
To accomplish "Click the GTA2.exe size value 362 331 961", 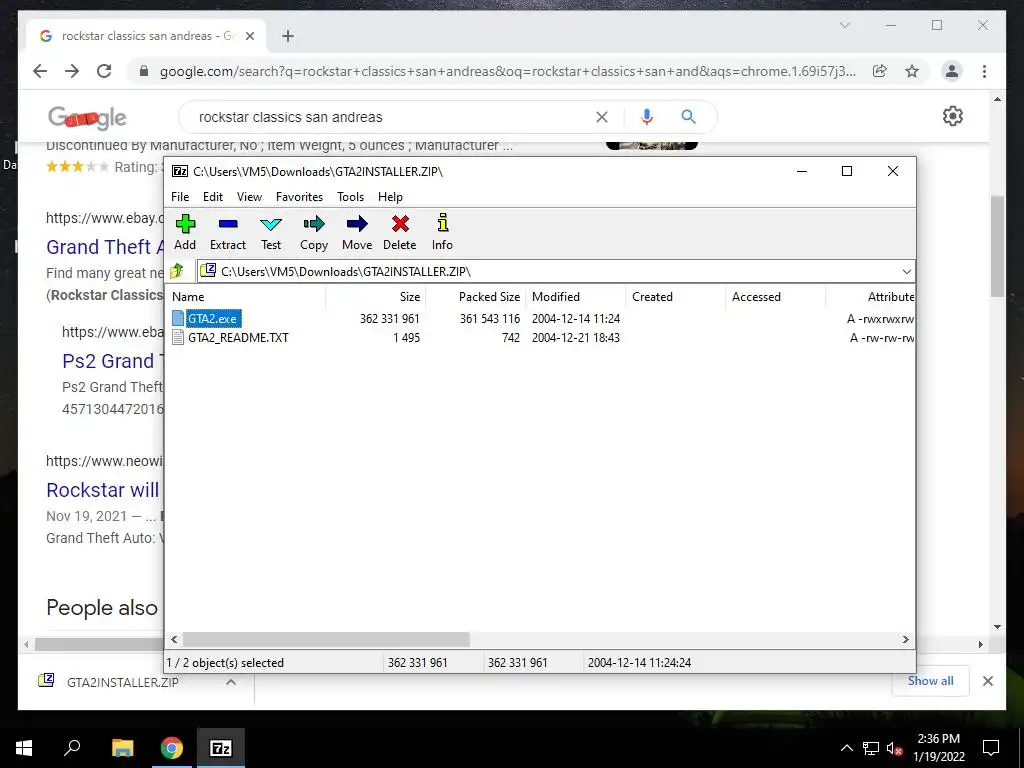I will (389, 319).
